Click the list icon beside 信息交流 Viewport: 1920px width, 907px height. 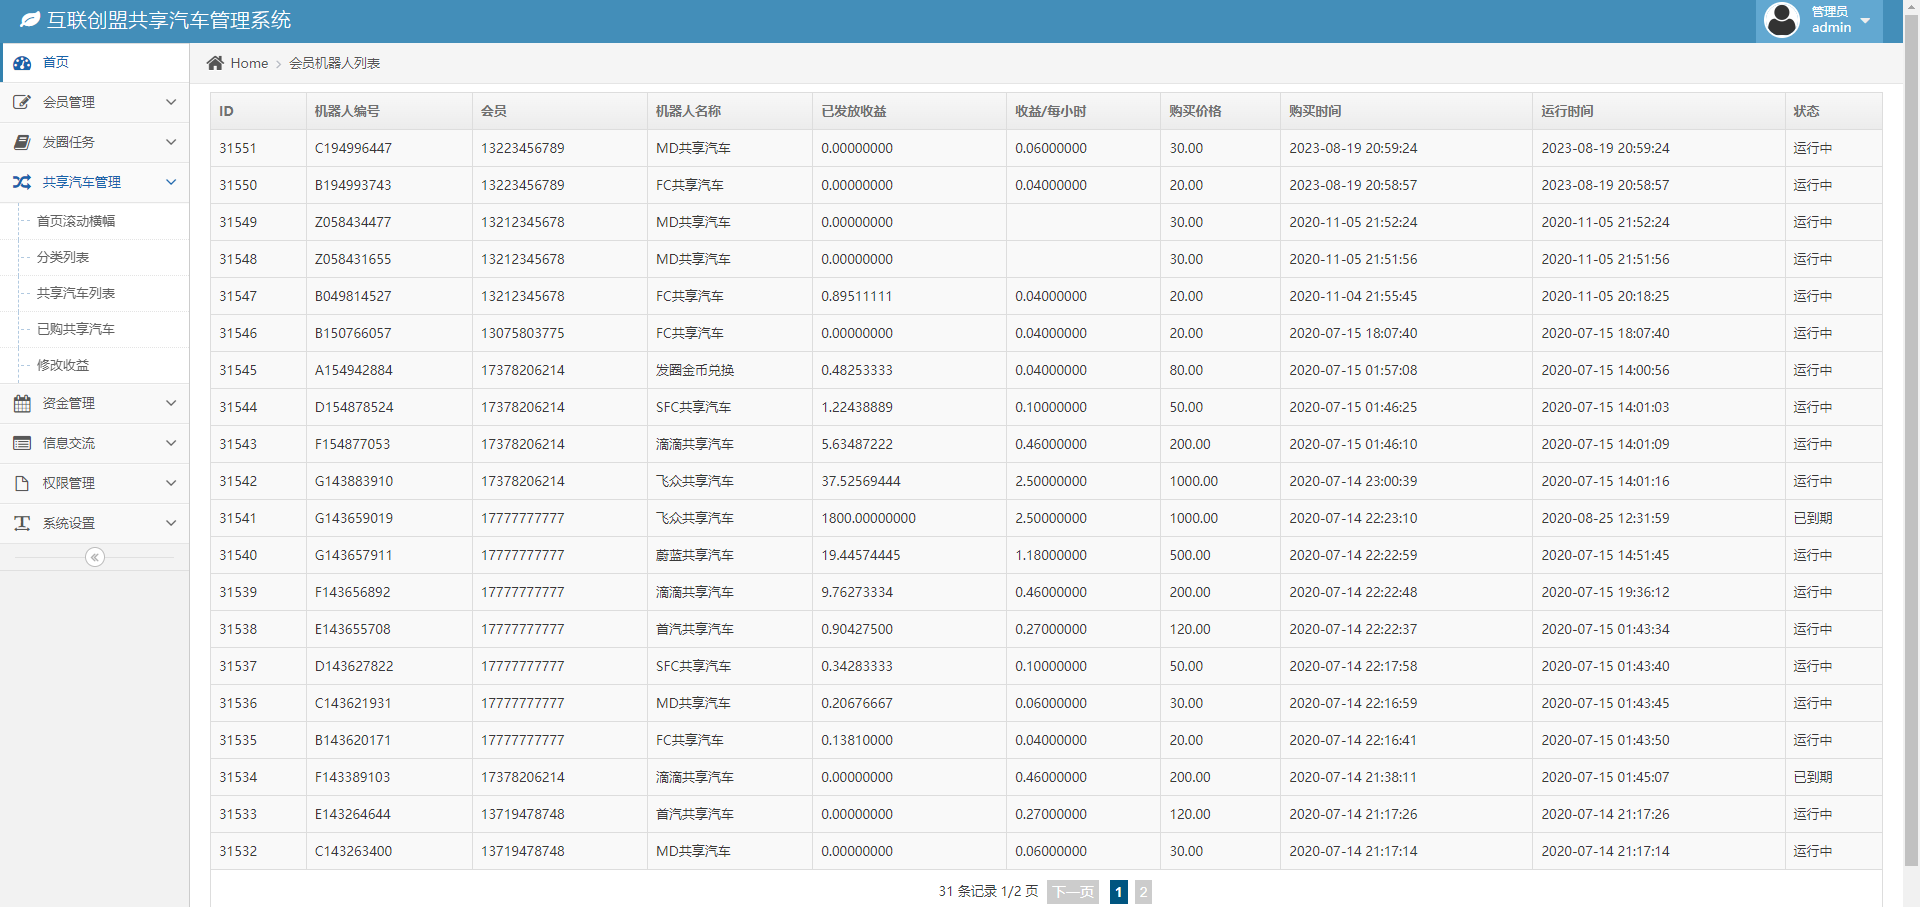(x=22, y=443)
